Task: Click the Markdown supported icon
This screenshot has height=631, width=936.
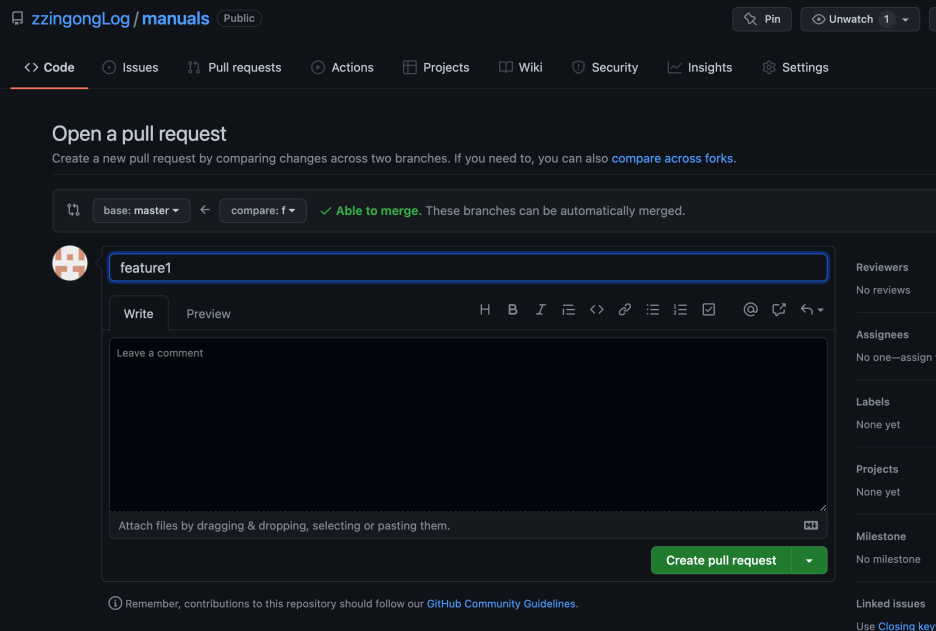Action: click(x=811, y=525)
